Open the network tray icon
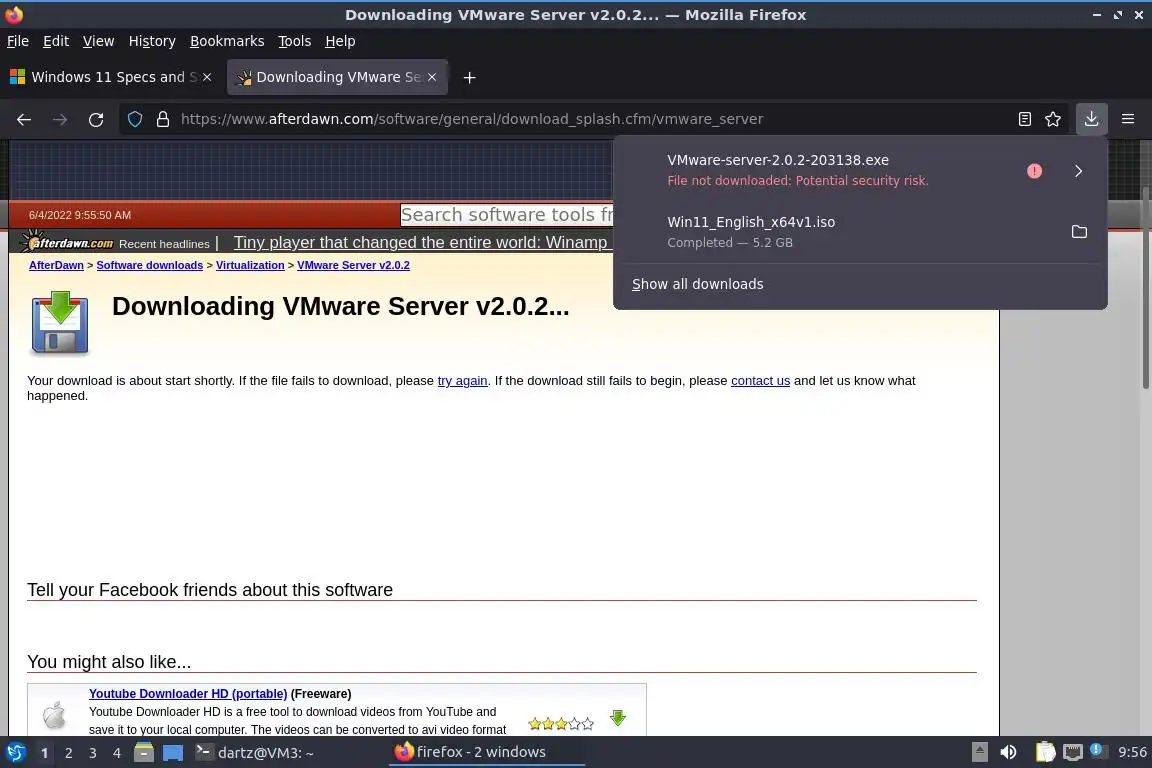The width and height of the screenshot is (1152, 768). 1073,753
